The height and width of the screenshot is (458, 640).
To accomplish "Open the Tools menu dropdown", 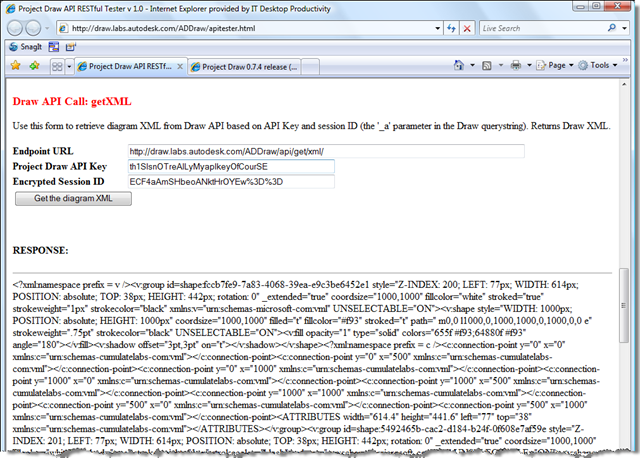I will click(600, 66).
